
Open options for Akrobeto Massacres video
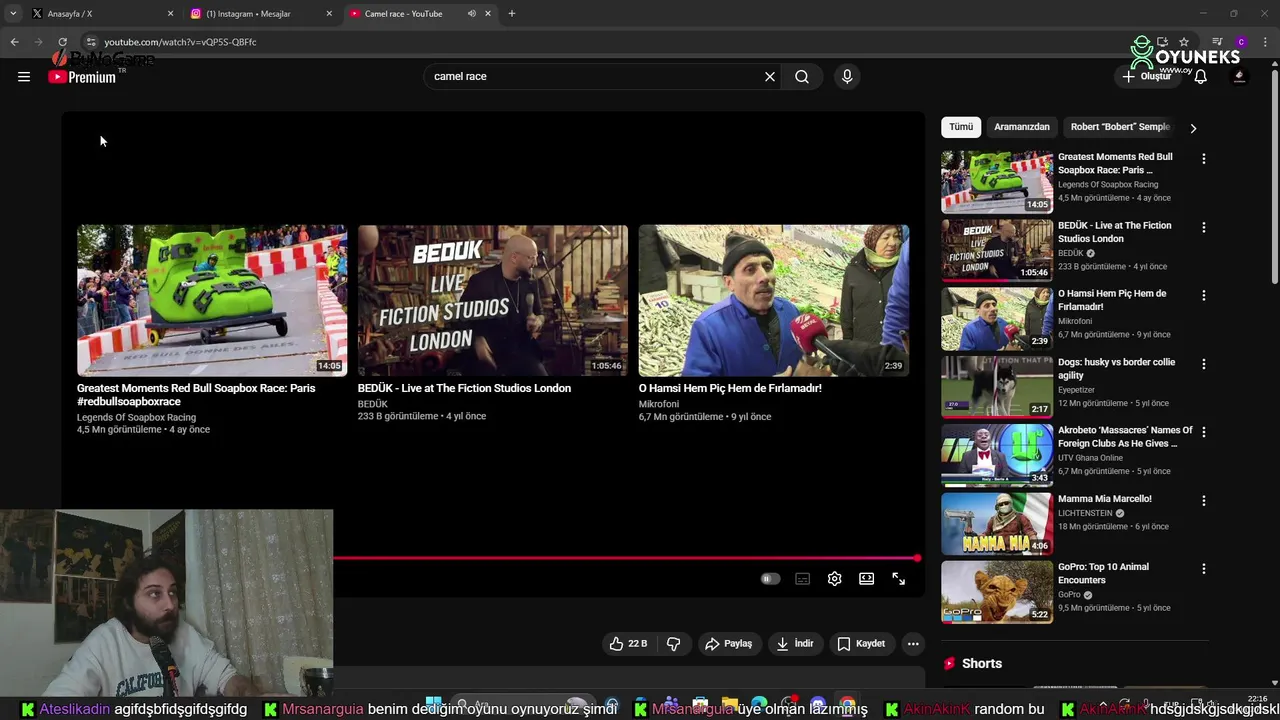point(1204,432)
